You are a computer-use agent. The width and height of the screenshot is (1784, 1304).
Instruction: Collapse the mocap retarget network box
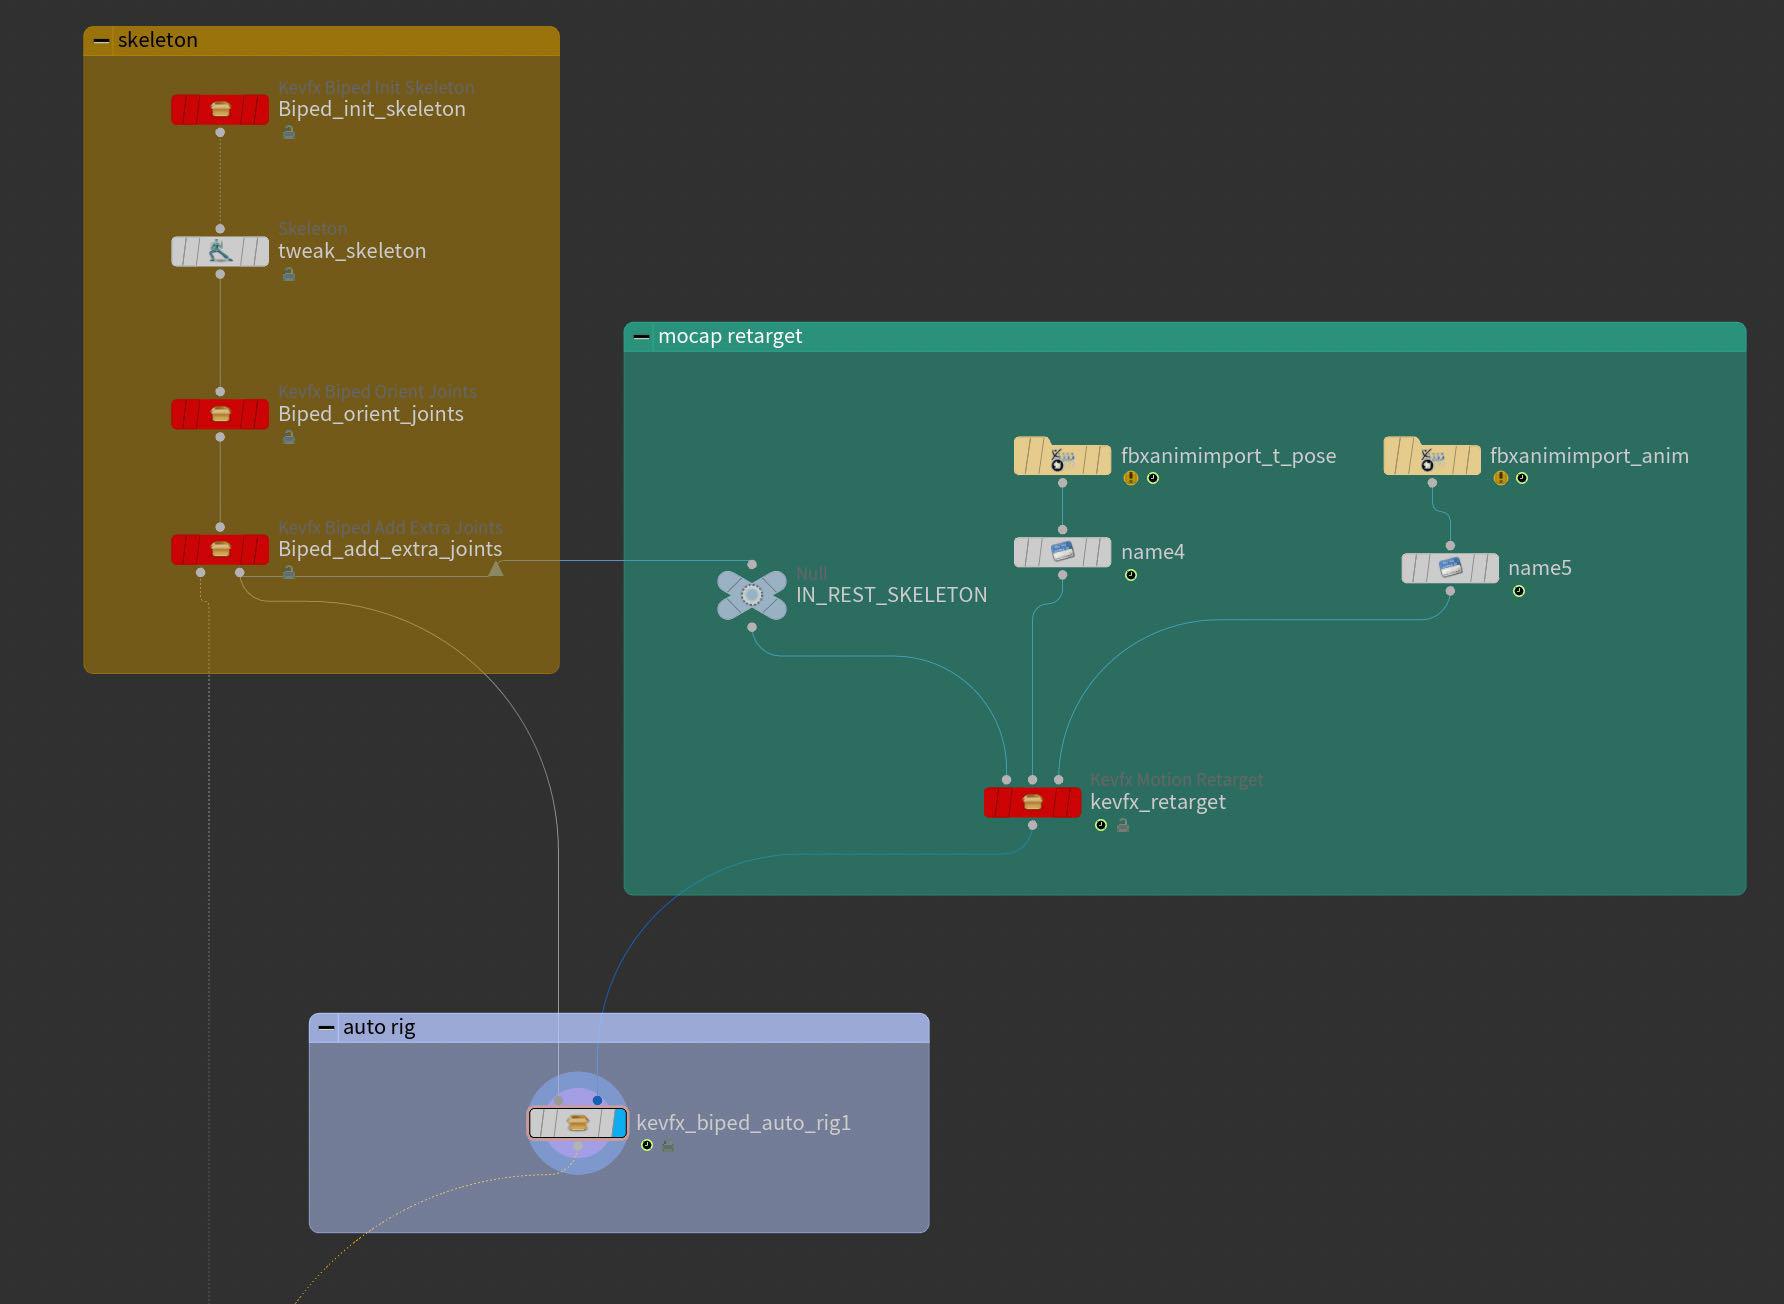point(641,336)
